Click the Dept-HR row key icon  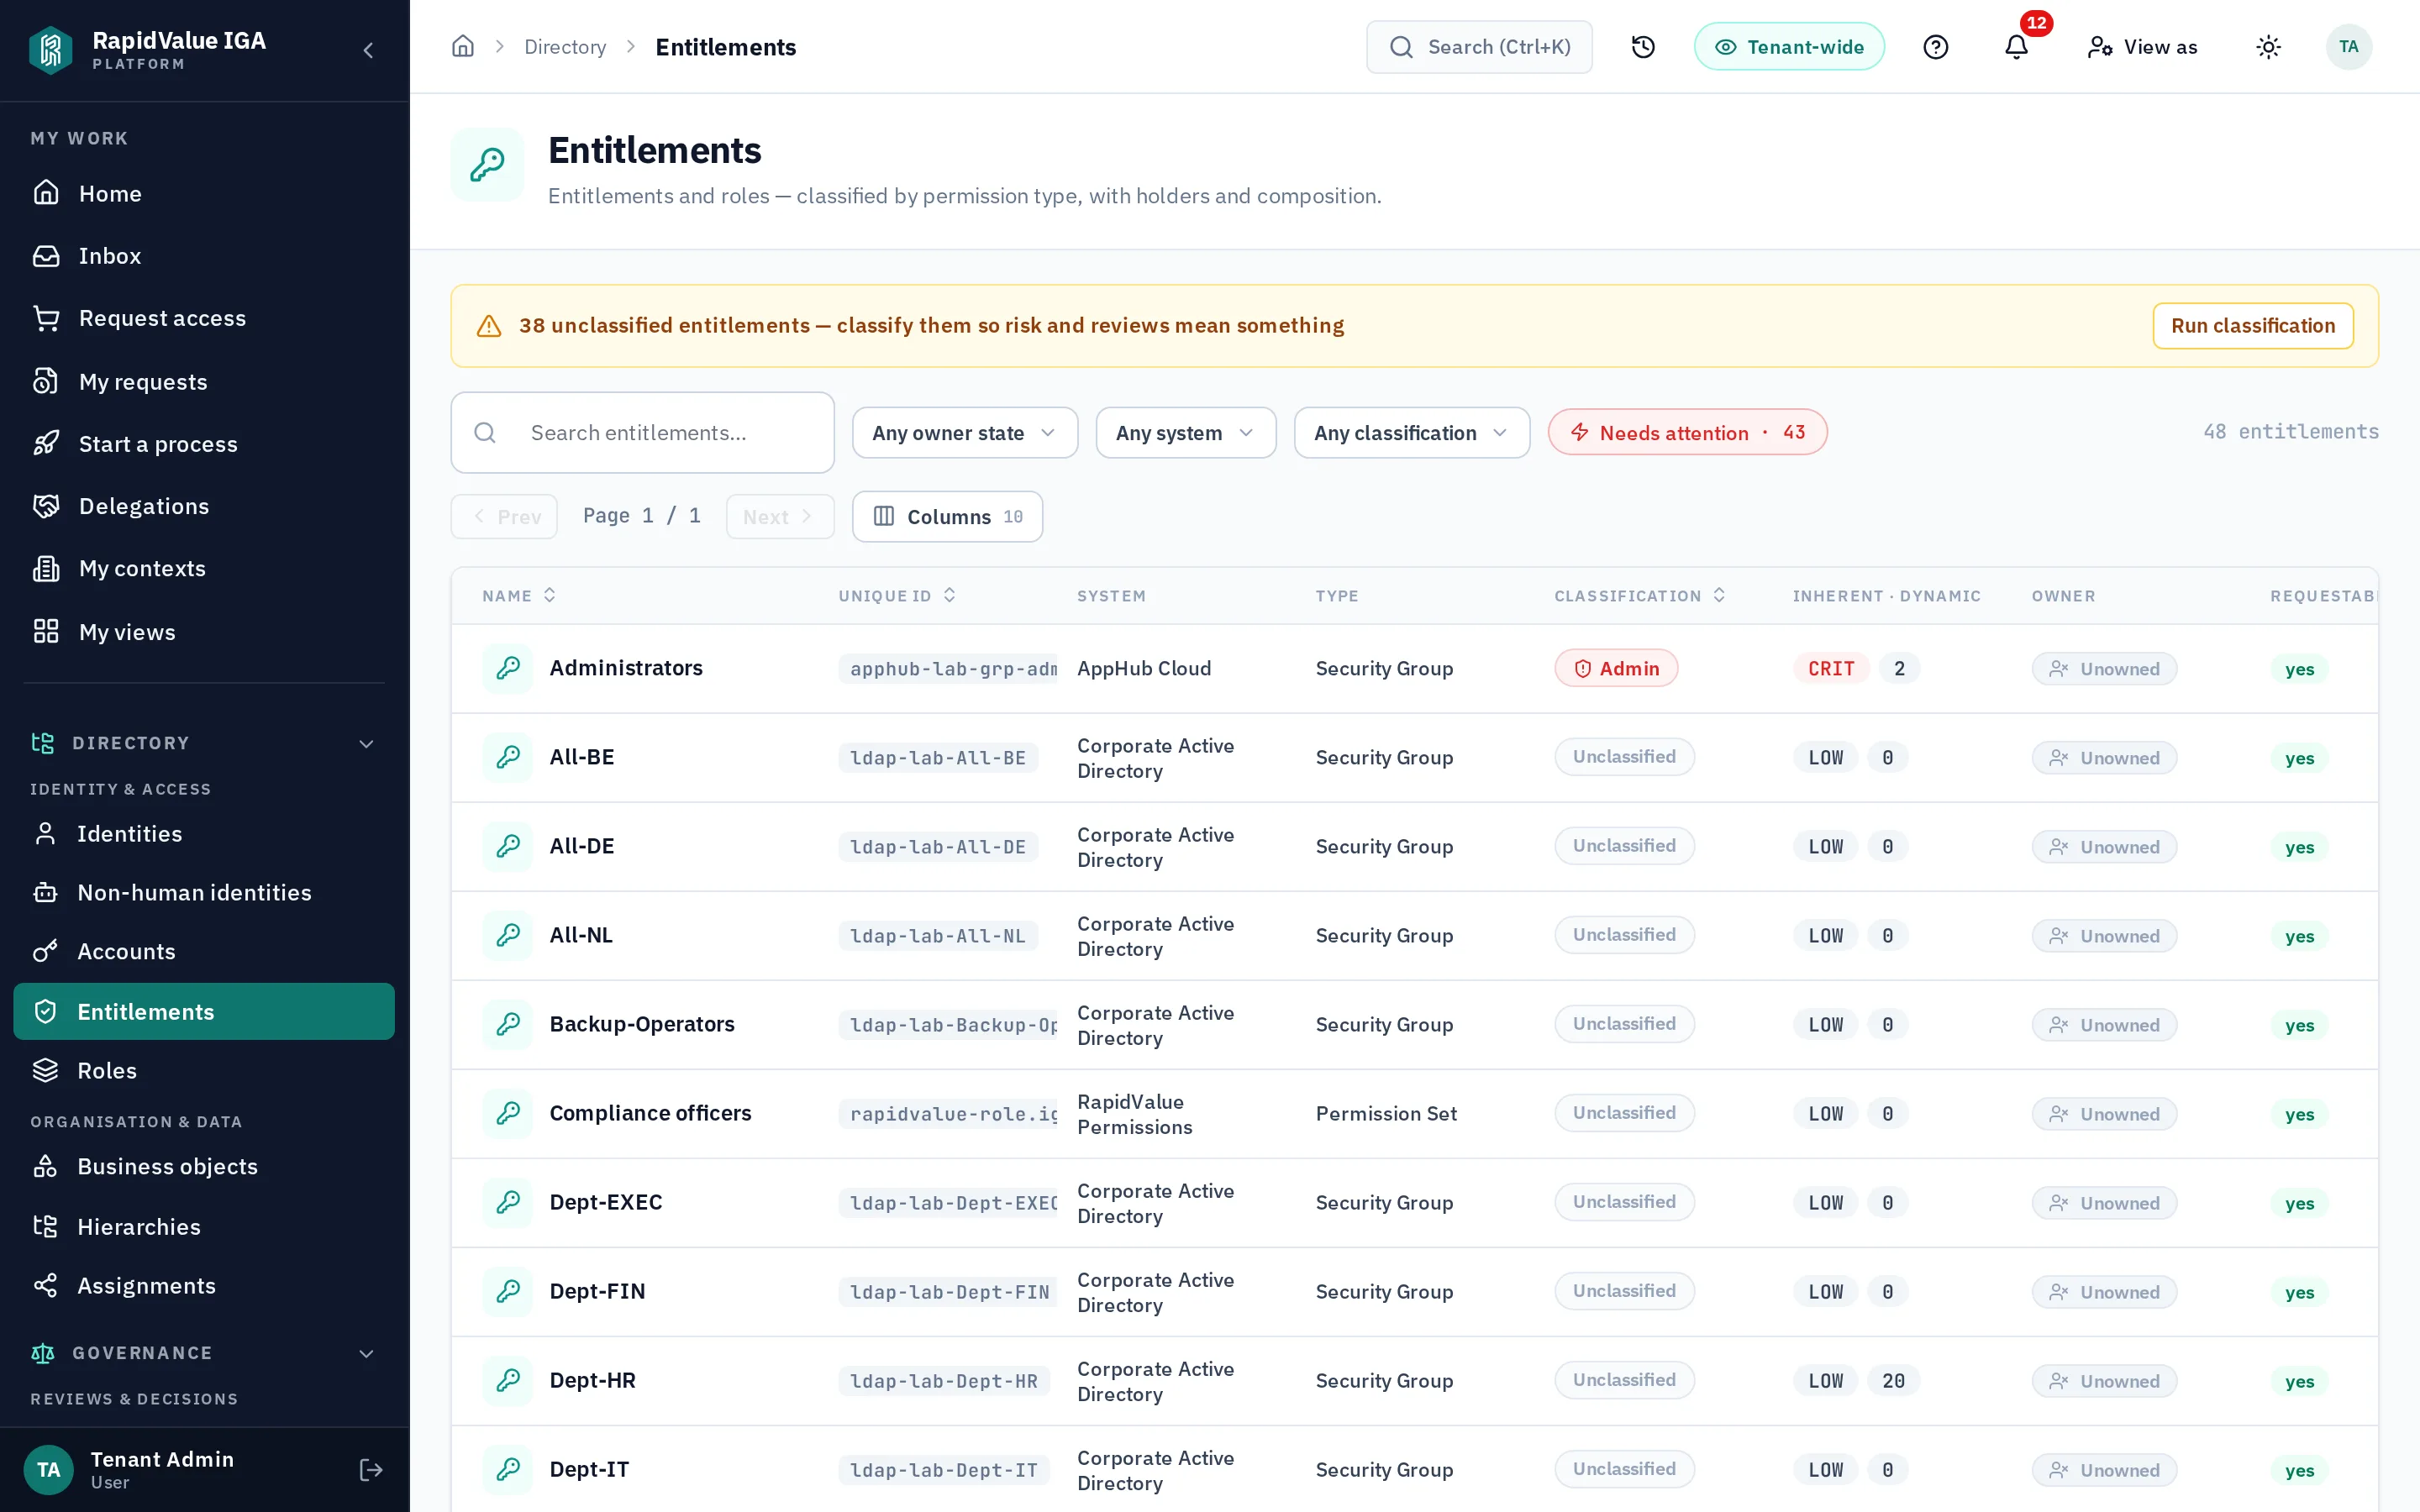coord(508,1380)
